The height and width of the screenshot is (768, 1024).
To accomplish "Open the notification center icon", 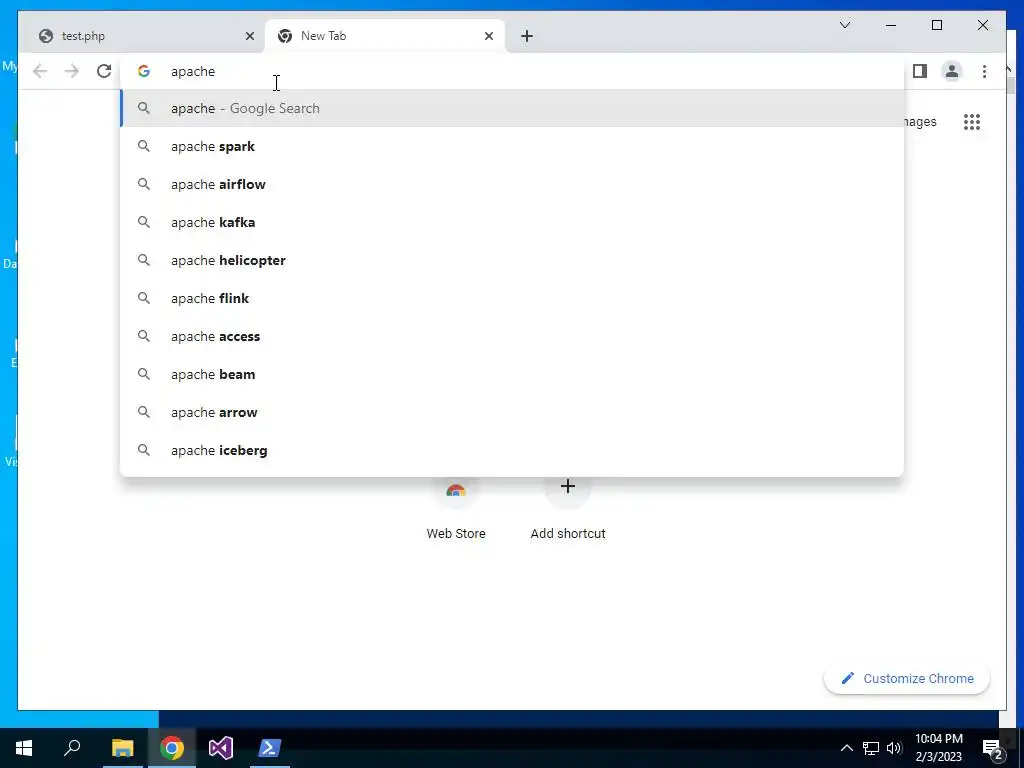I will 993,748.
